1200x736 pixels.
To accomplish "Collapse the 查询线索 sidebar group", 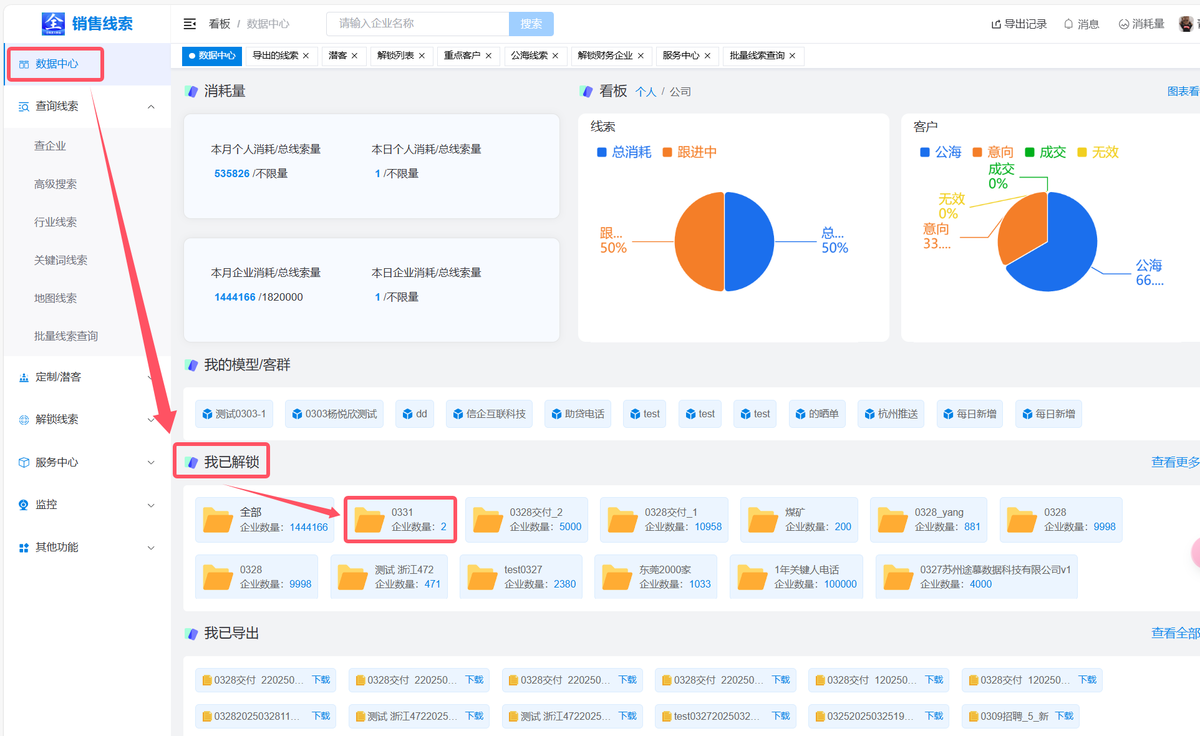I will click(87, 106).
